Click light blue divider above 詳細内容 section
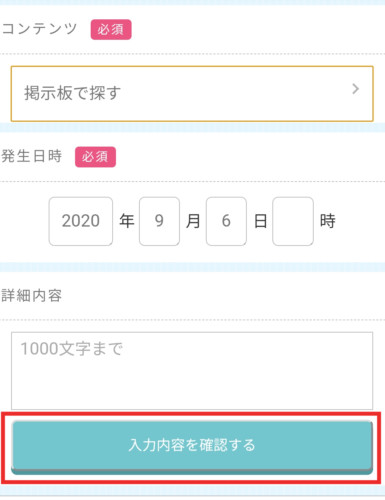The height and width of the screenshot is (500, 385). click(x=192, y=267)
